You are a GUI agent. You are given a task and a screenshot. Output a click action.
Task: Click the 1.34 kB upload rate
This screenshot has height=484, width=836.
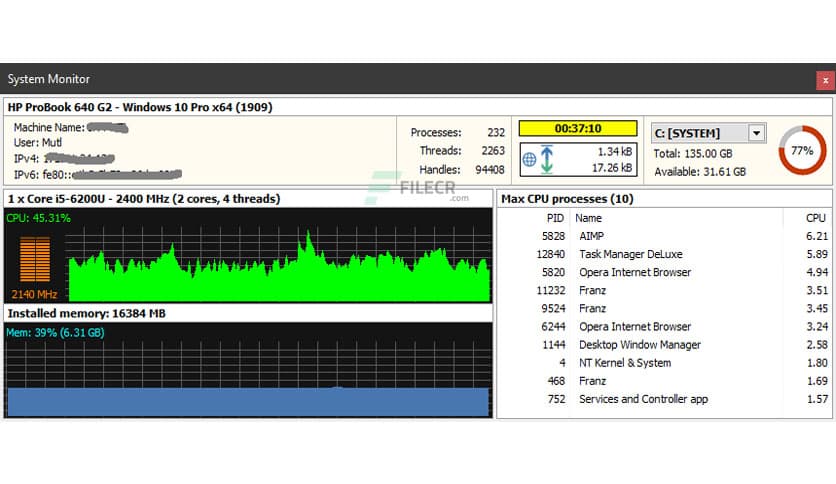615,152
